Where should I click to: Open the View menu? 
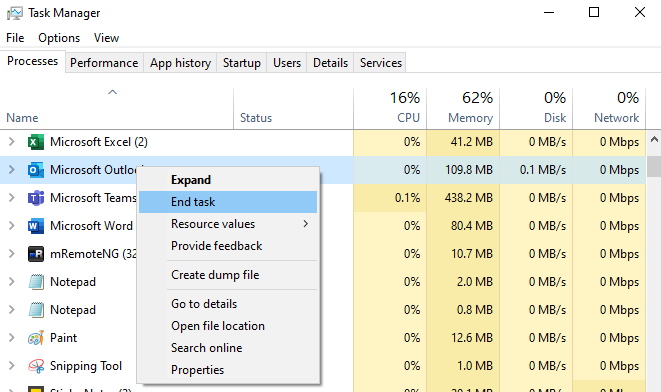pyautogui.click(x=106, y=38)
